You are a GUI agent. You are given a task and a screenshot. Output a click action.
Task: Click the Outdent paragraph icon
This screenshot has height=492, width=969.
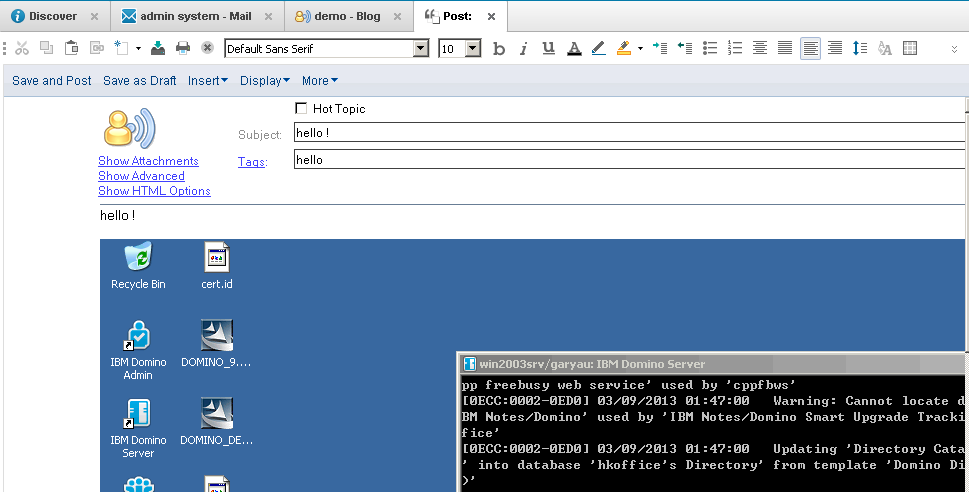coord(685,48)
